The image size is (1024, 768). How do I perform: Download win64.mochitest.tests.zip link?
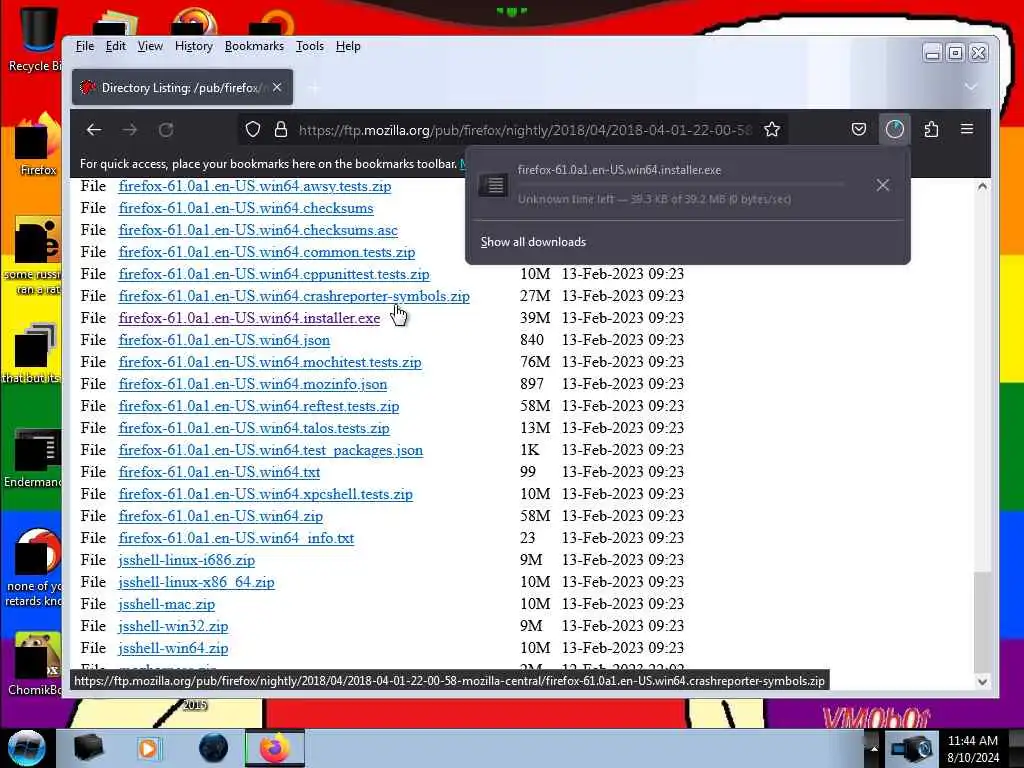[x=270, y=362]
